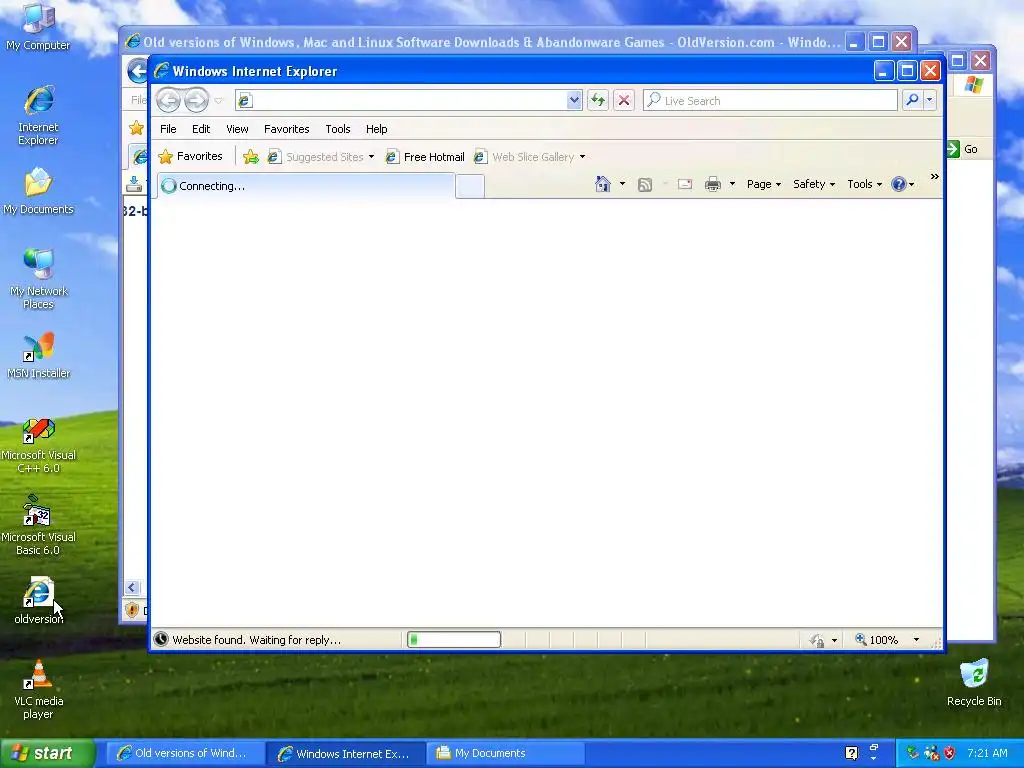Select Recycle Bin desktop icon
Image resolution: width=1024 pixels, height=768 pixels.
pos(974,683)
